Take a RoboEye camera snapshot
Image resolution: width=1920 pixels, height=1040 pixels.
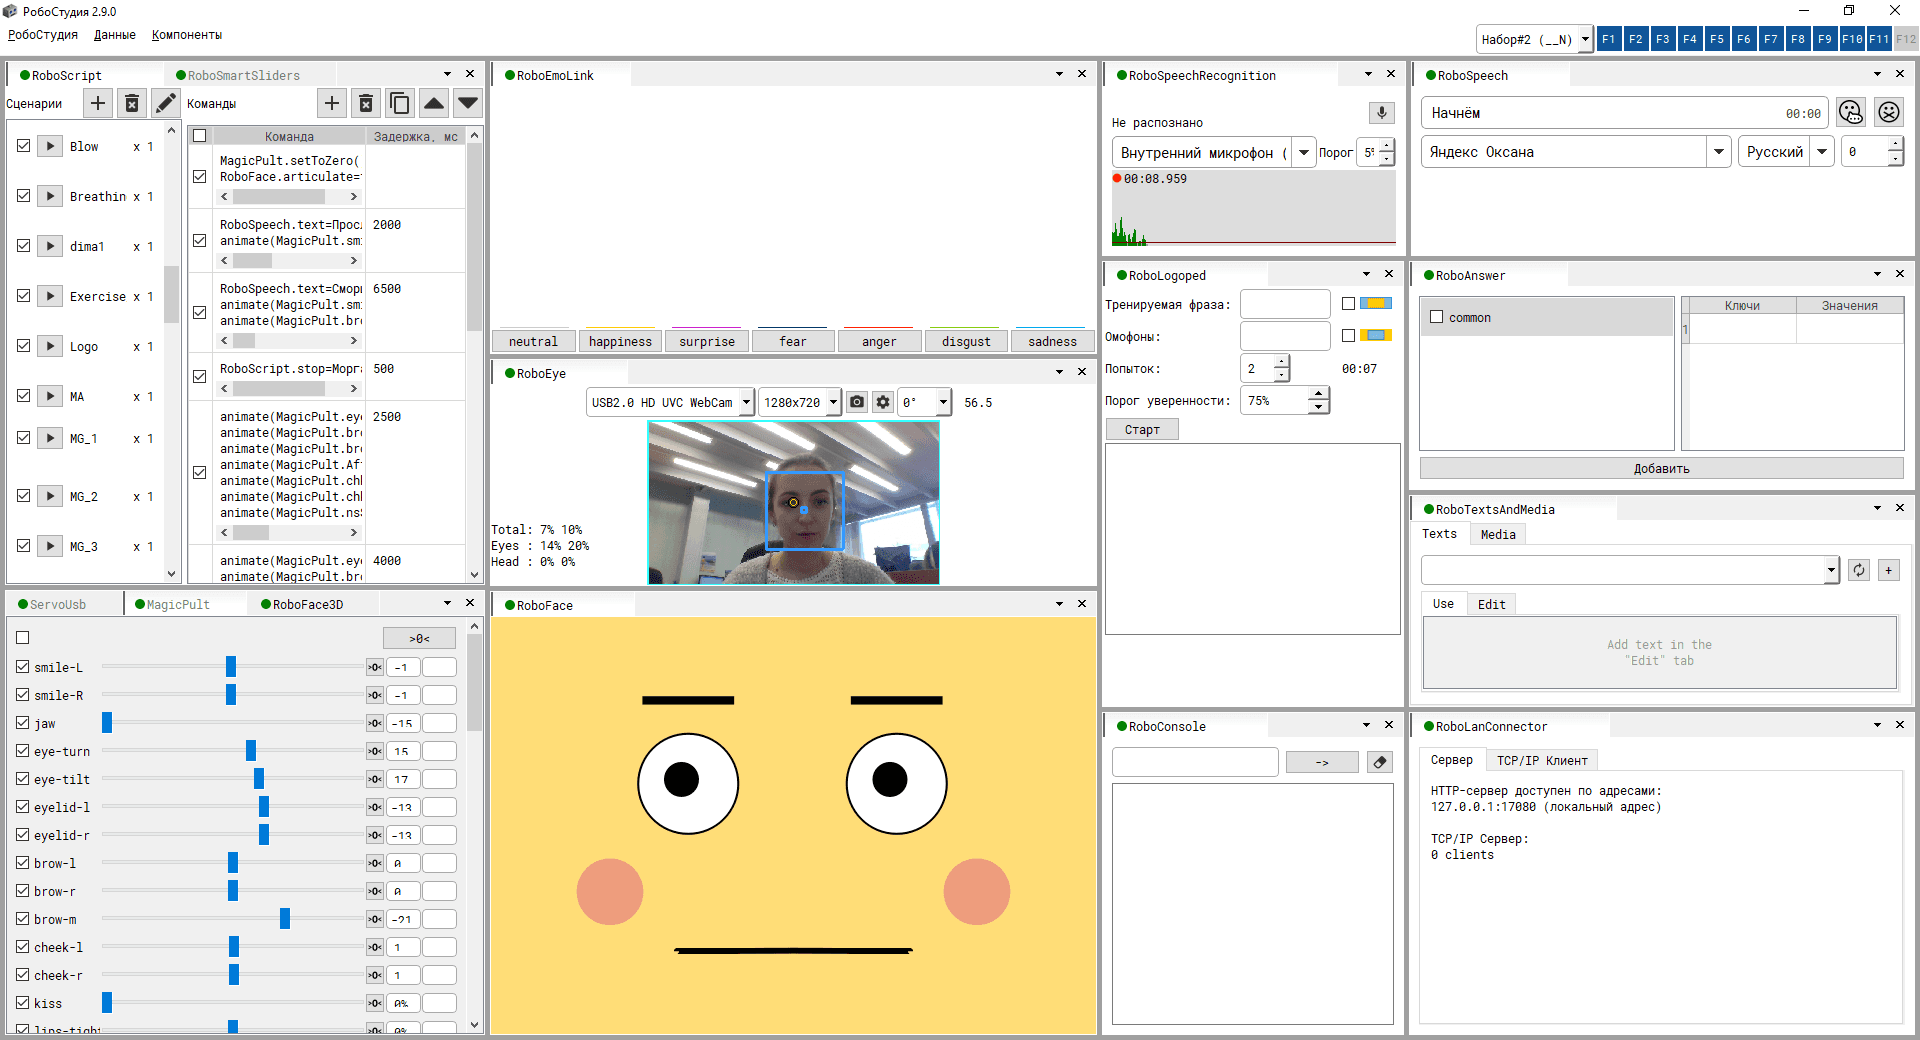(x=857, y=402)
